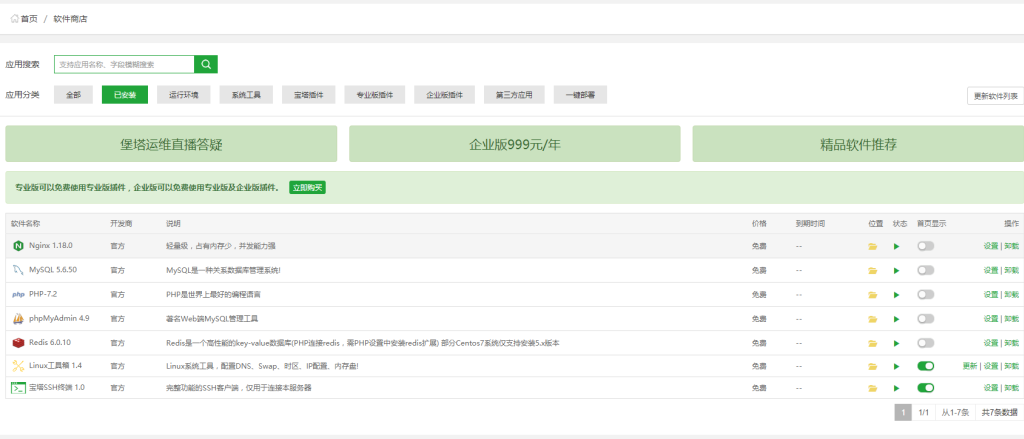Select the 企业版插件 category tab
1024x439 pixels.
445,95
